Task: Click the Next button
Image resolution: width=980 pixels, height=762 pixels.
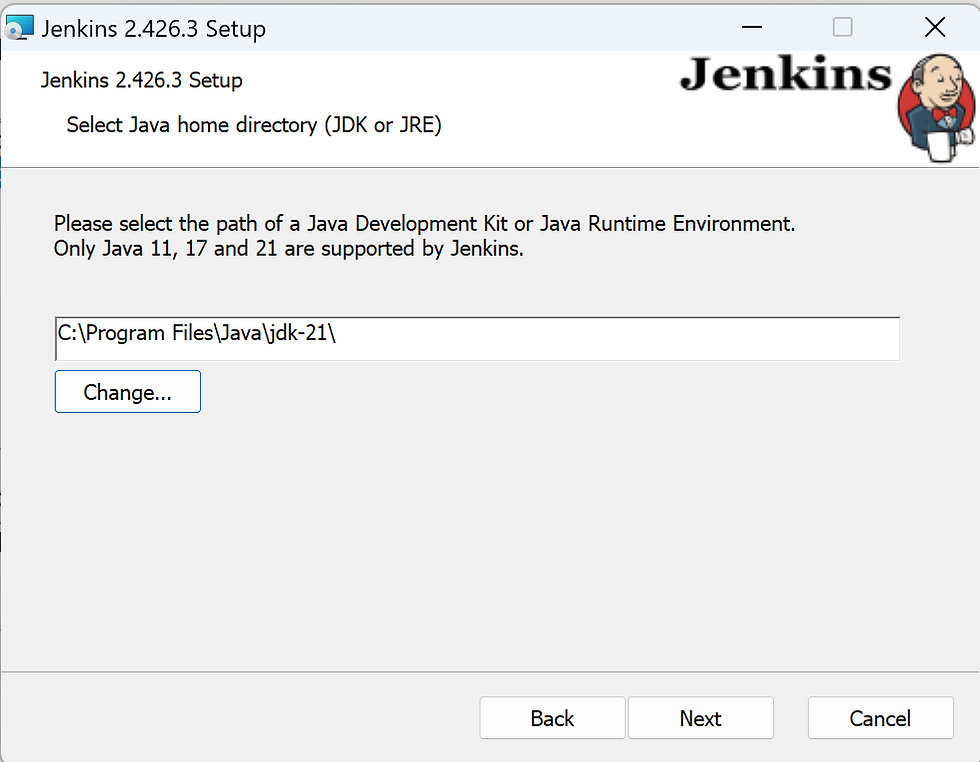Action: [701, 718]
